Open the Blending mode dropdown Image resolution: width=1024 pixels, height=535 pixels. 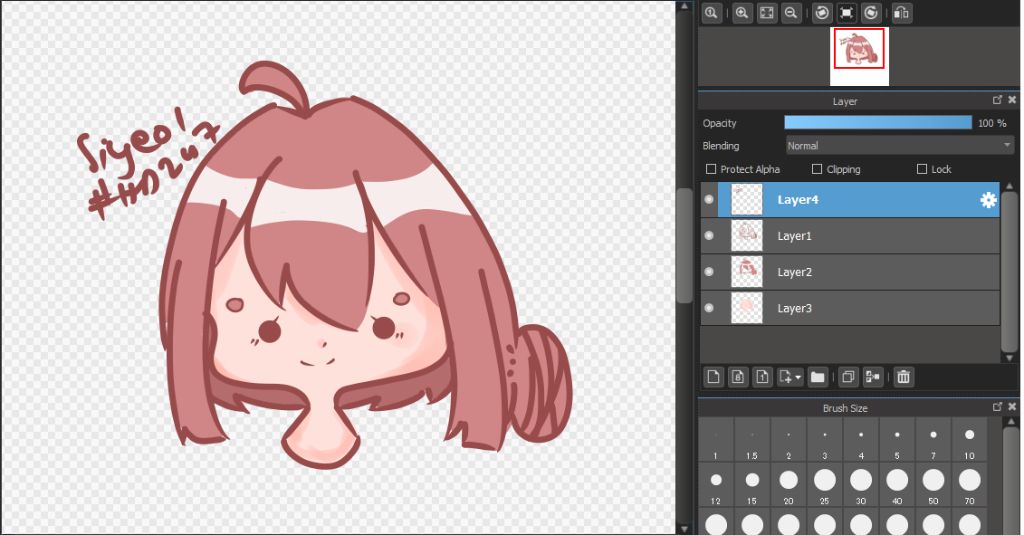[899, 146]
